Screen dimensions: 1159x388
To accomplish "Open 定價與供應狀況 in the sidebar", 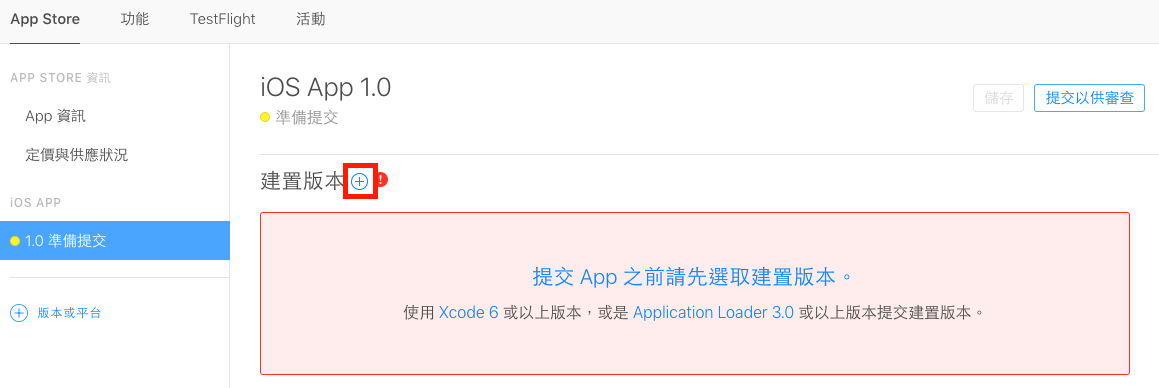I will [76, 155].
